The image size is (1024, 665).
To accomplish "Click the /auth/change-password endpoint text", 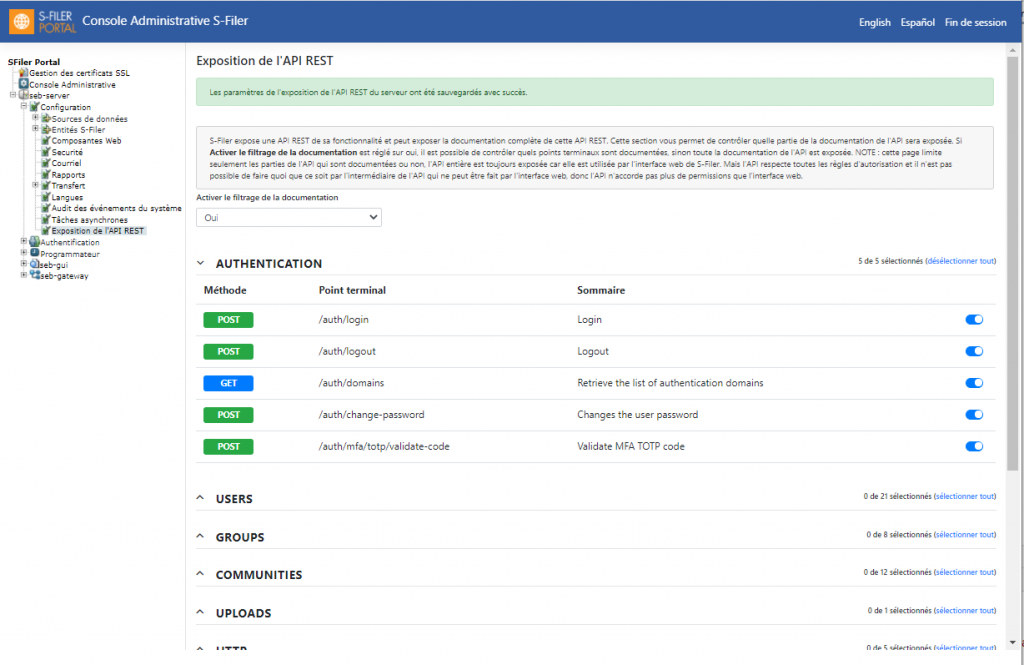I will tap(371, 415).
